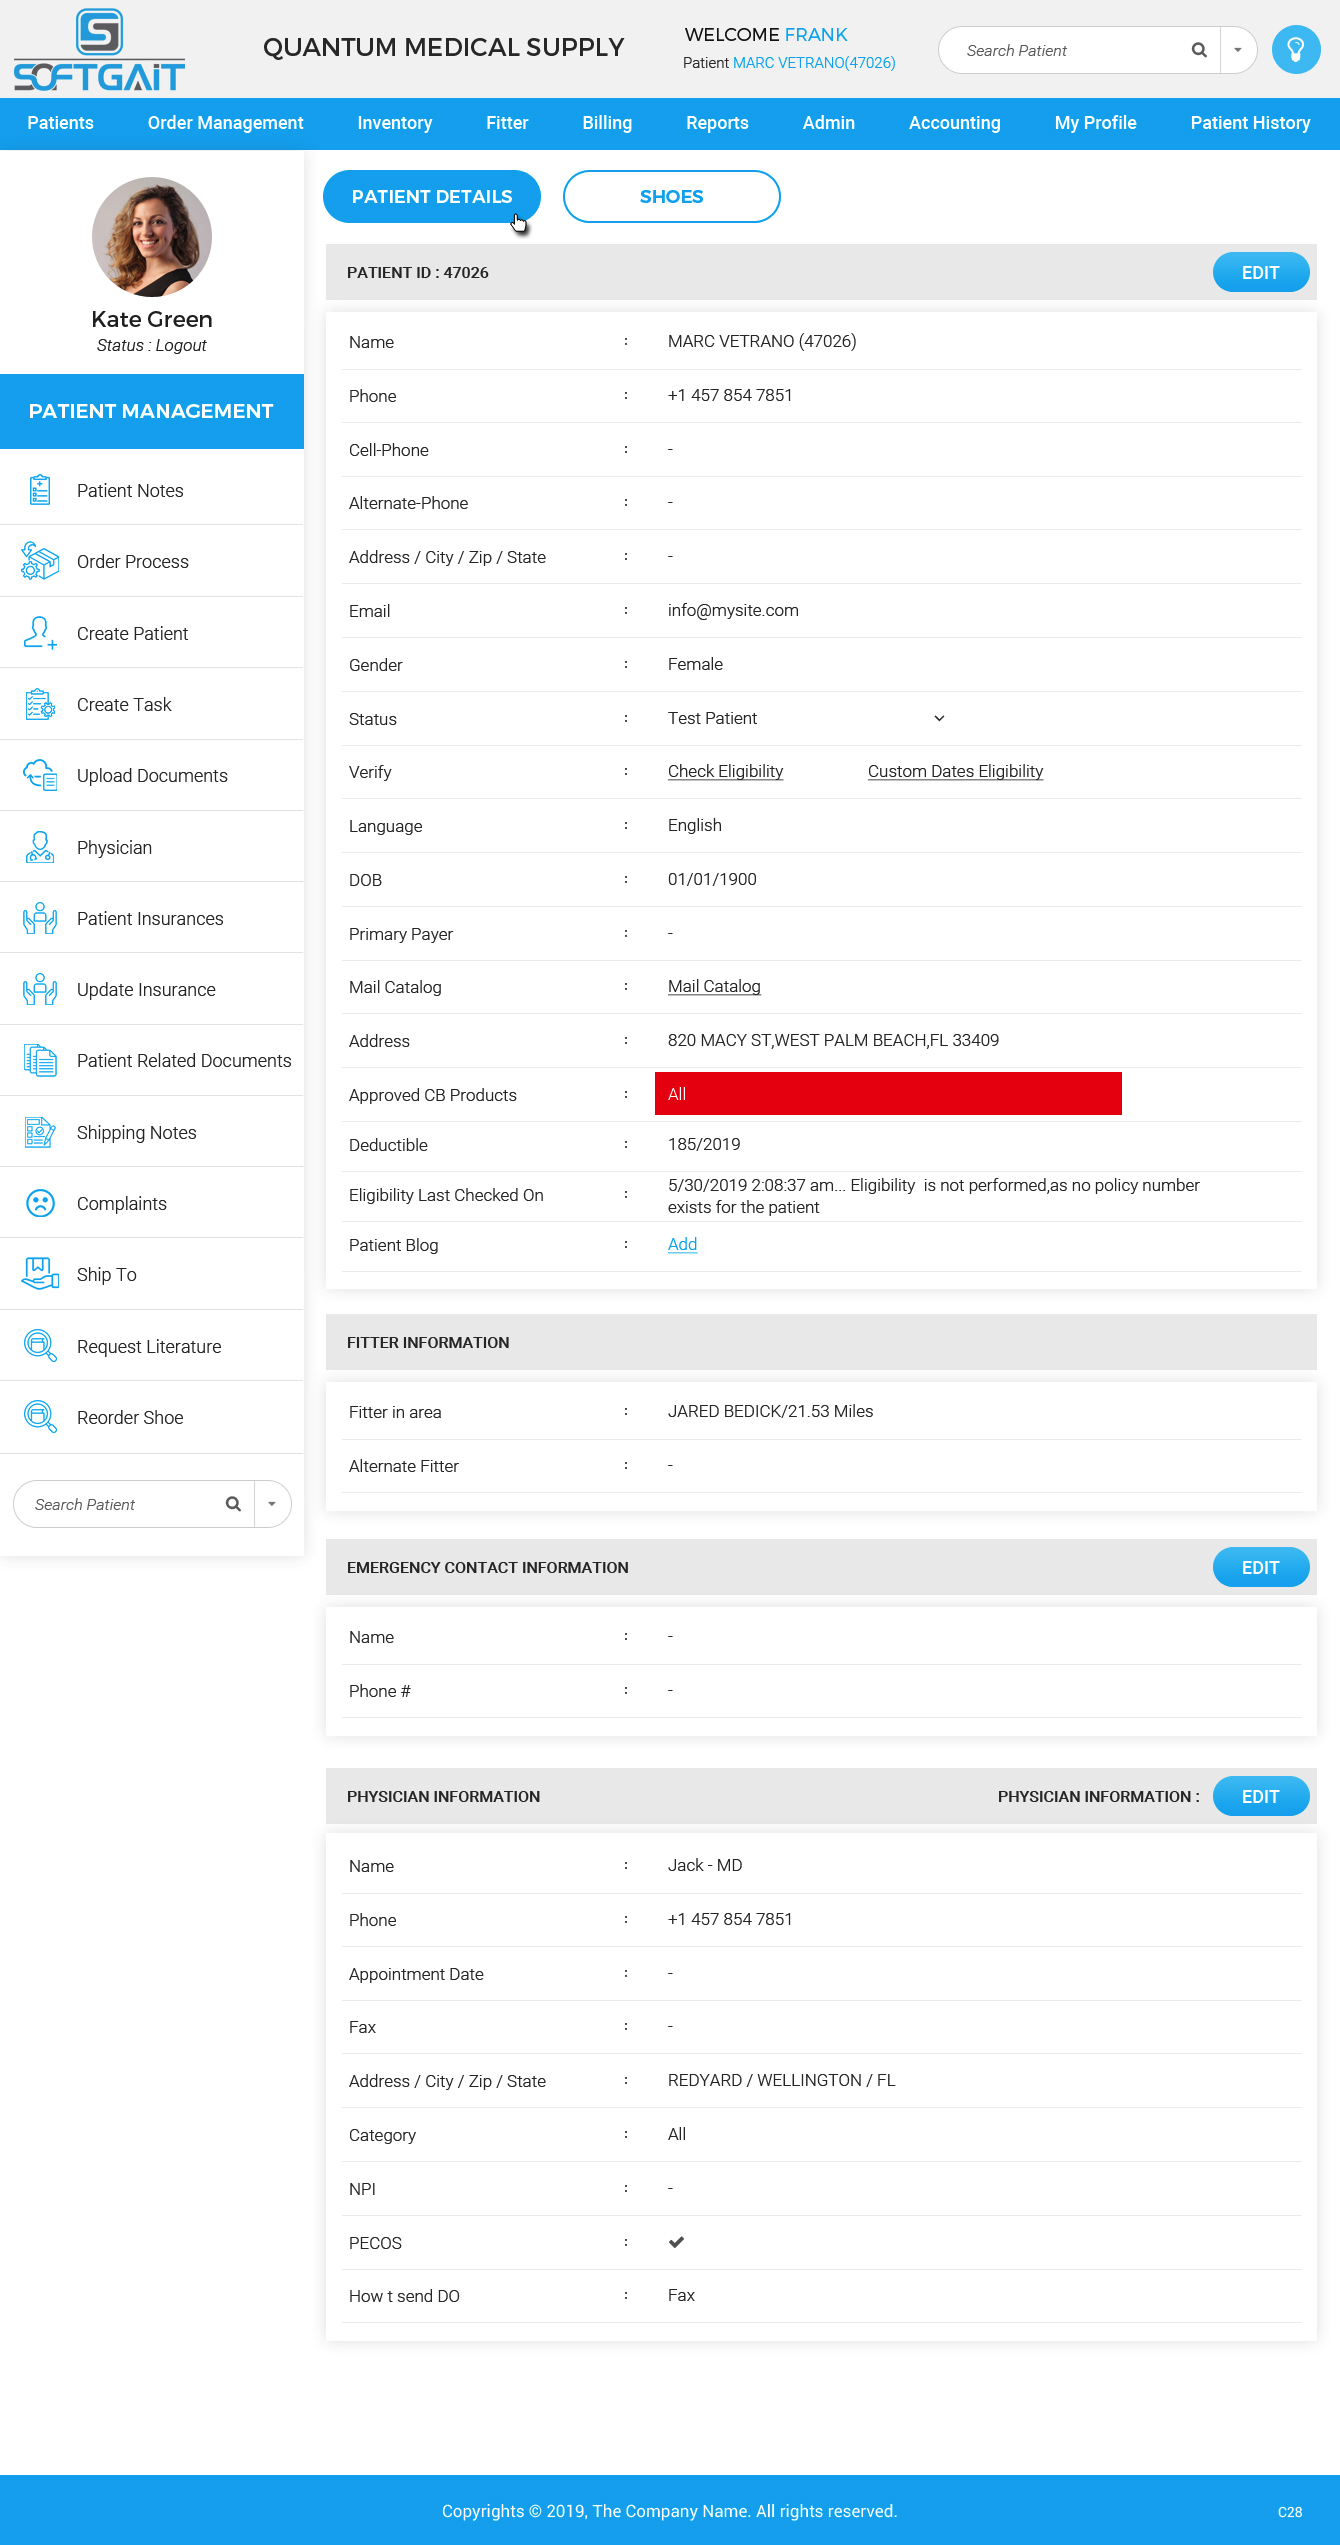Click the address 820 MACY ST,WEST PALM BEACH

833,1040
